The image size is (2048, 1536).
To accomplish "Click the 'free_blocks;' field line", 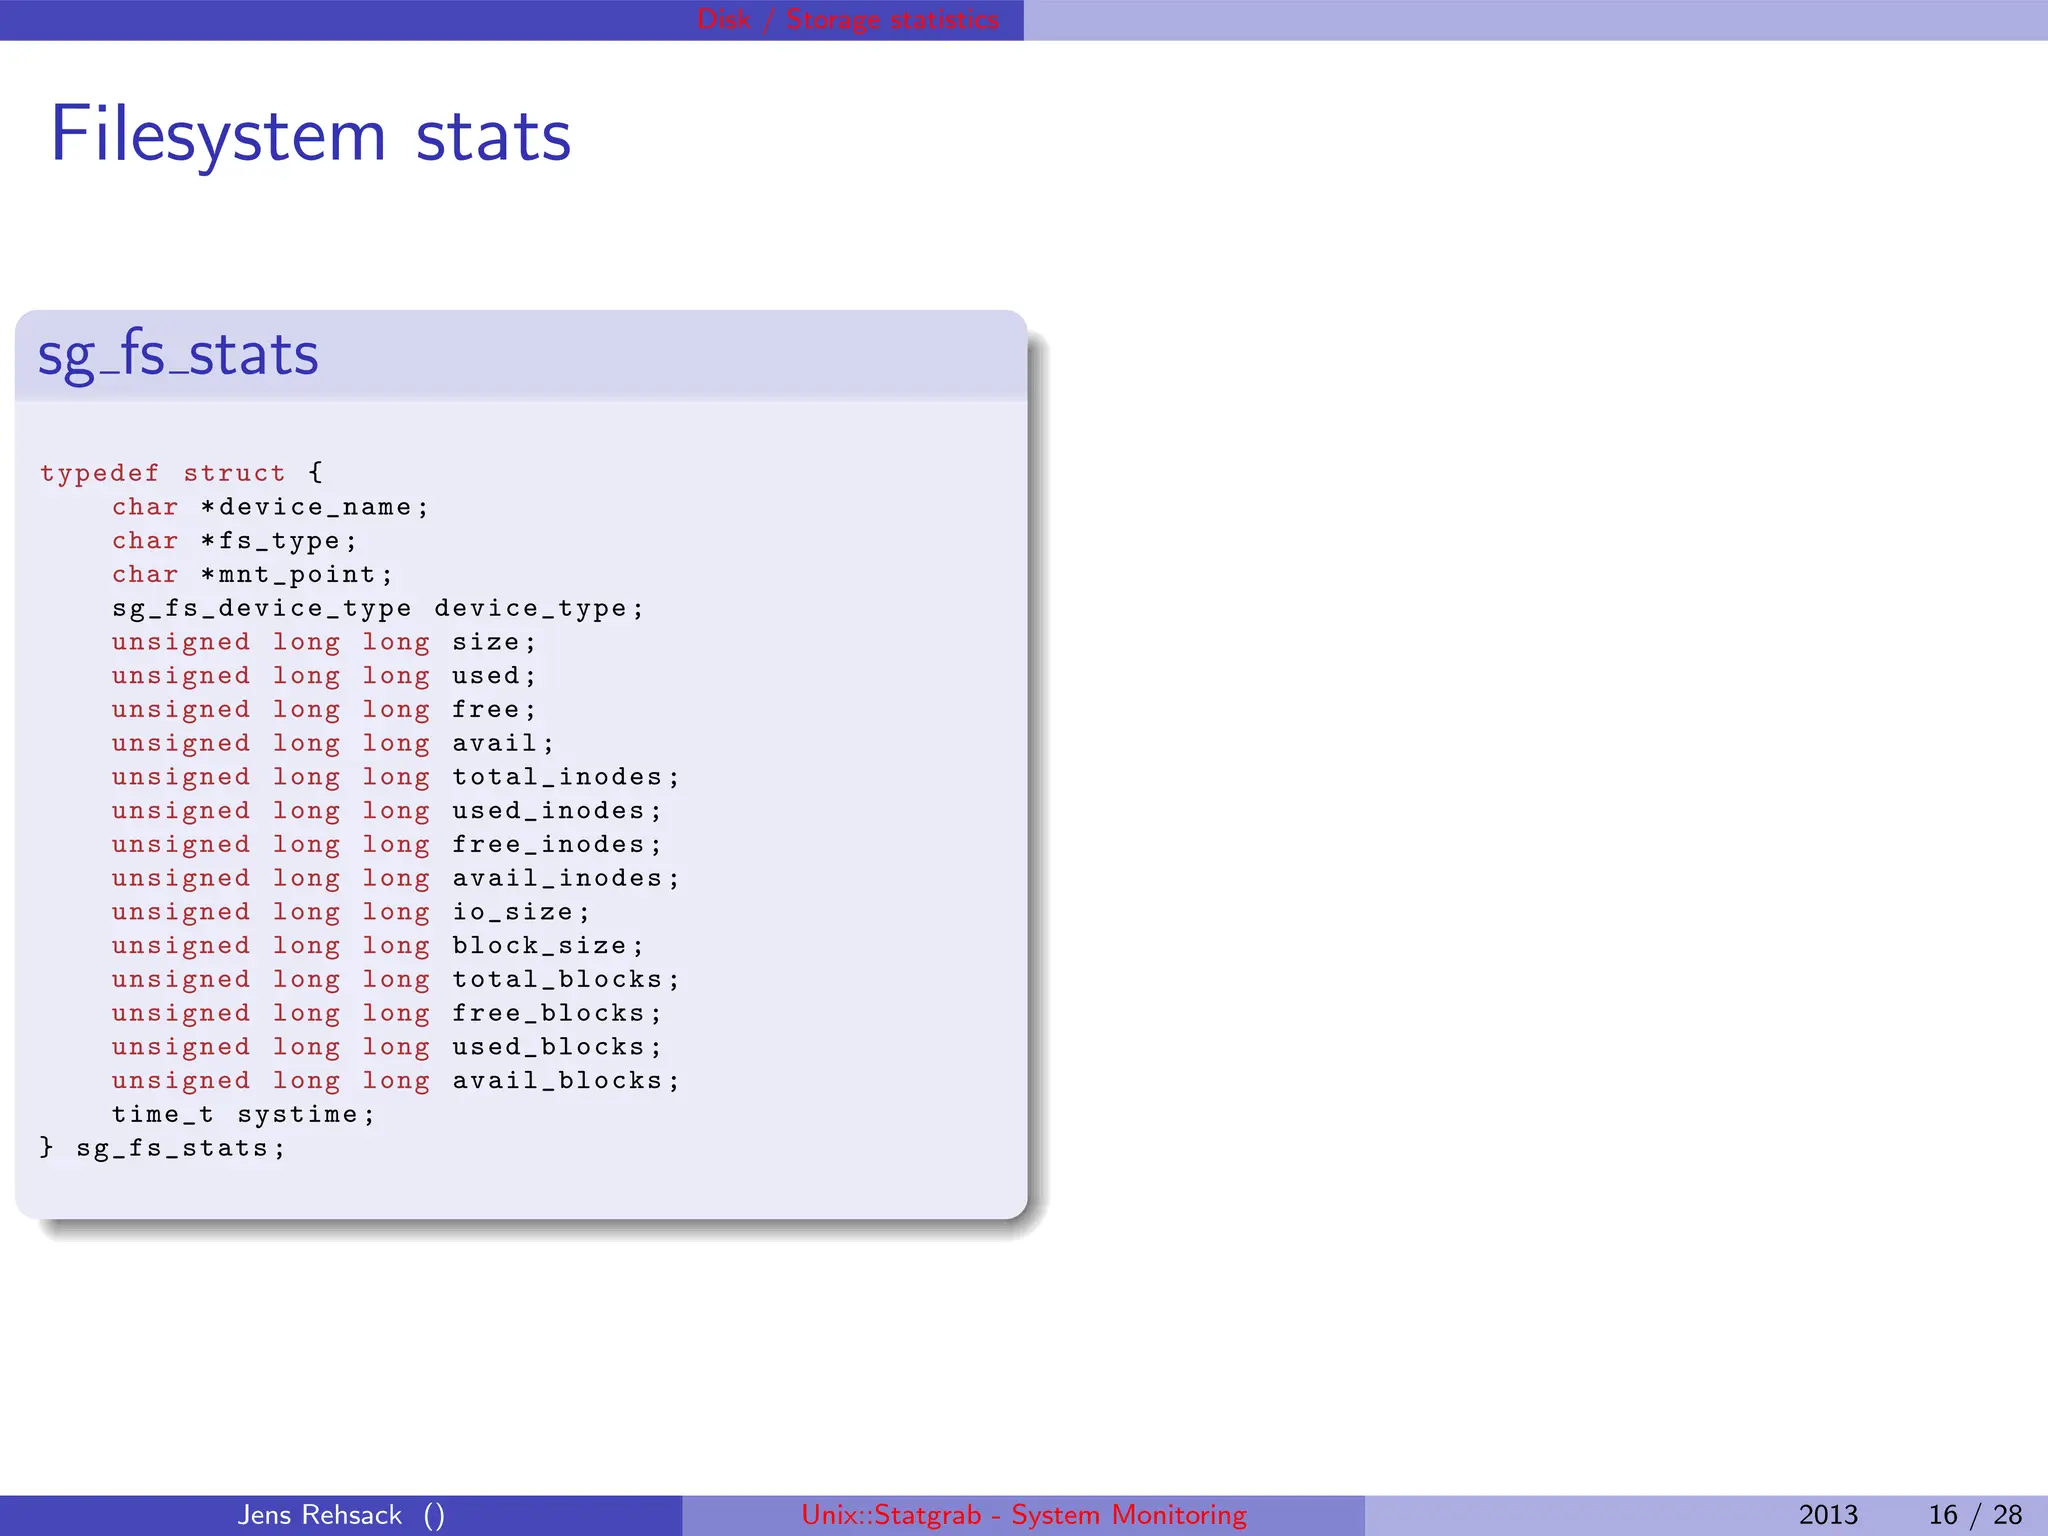I will (x=387, y=1013).
